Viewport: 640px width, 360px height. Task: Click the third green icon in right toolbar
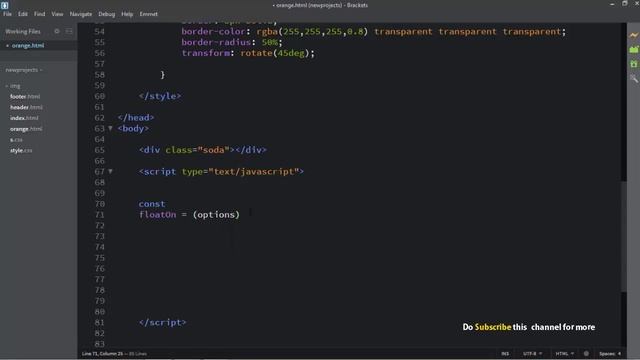pyautogui.click(x=633, y=64)
